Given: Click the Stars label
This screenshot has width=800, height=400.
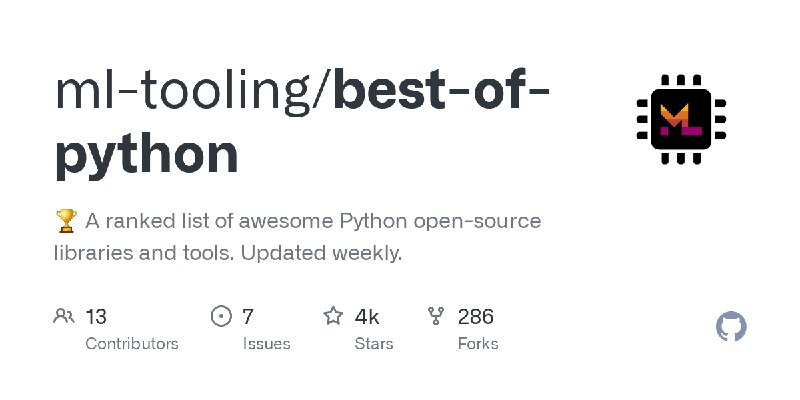Looking at the screenshot, I should (374, 343).
